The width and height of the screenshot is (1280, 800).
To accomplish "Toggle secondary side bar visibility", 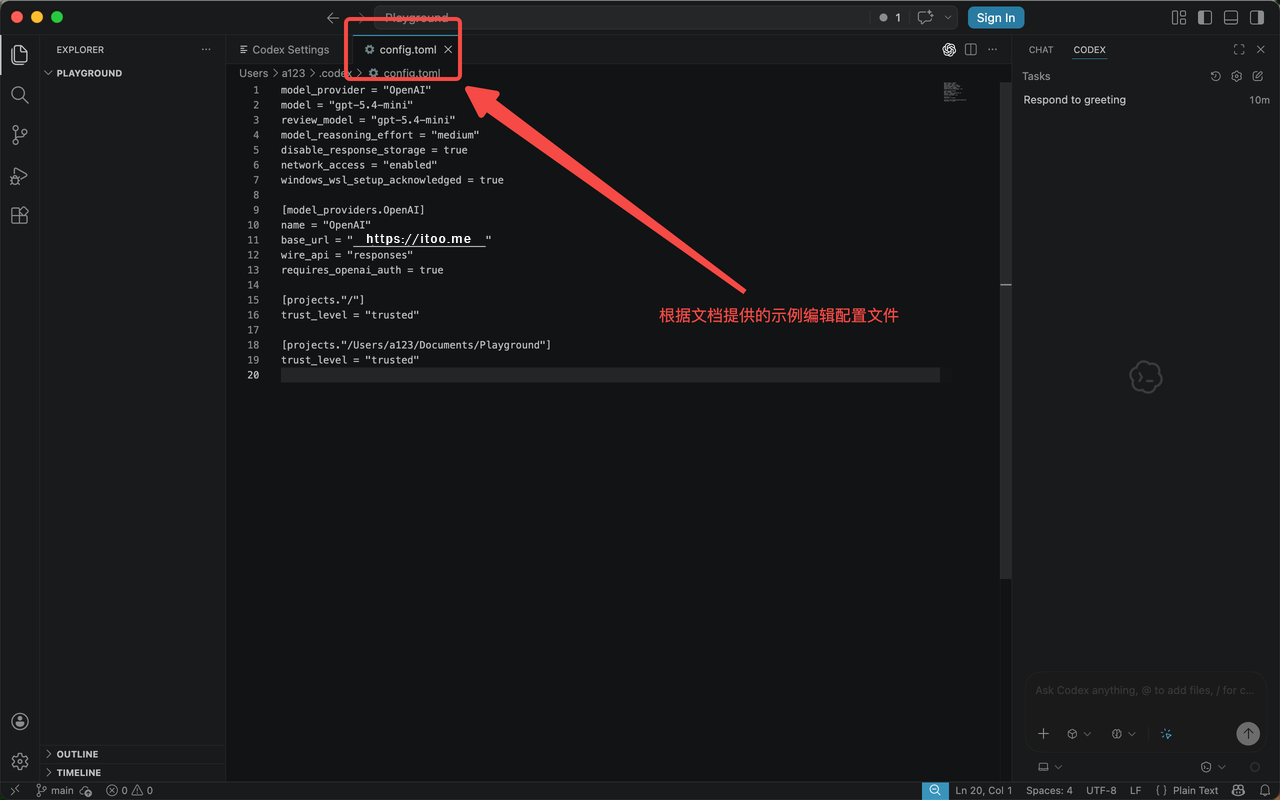I will 1257,17.
